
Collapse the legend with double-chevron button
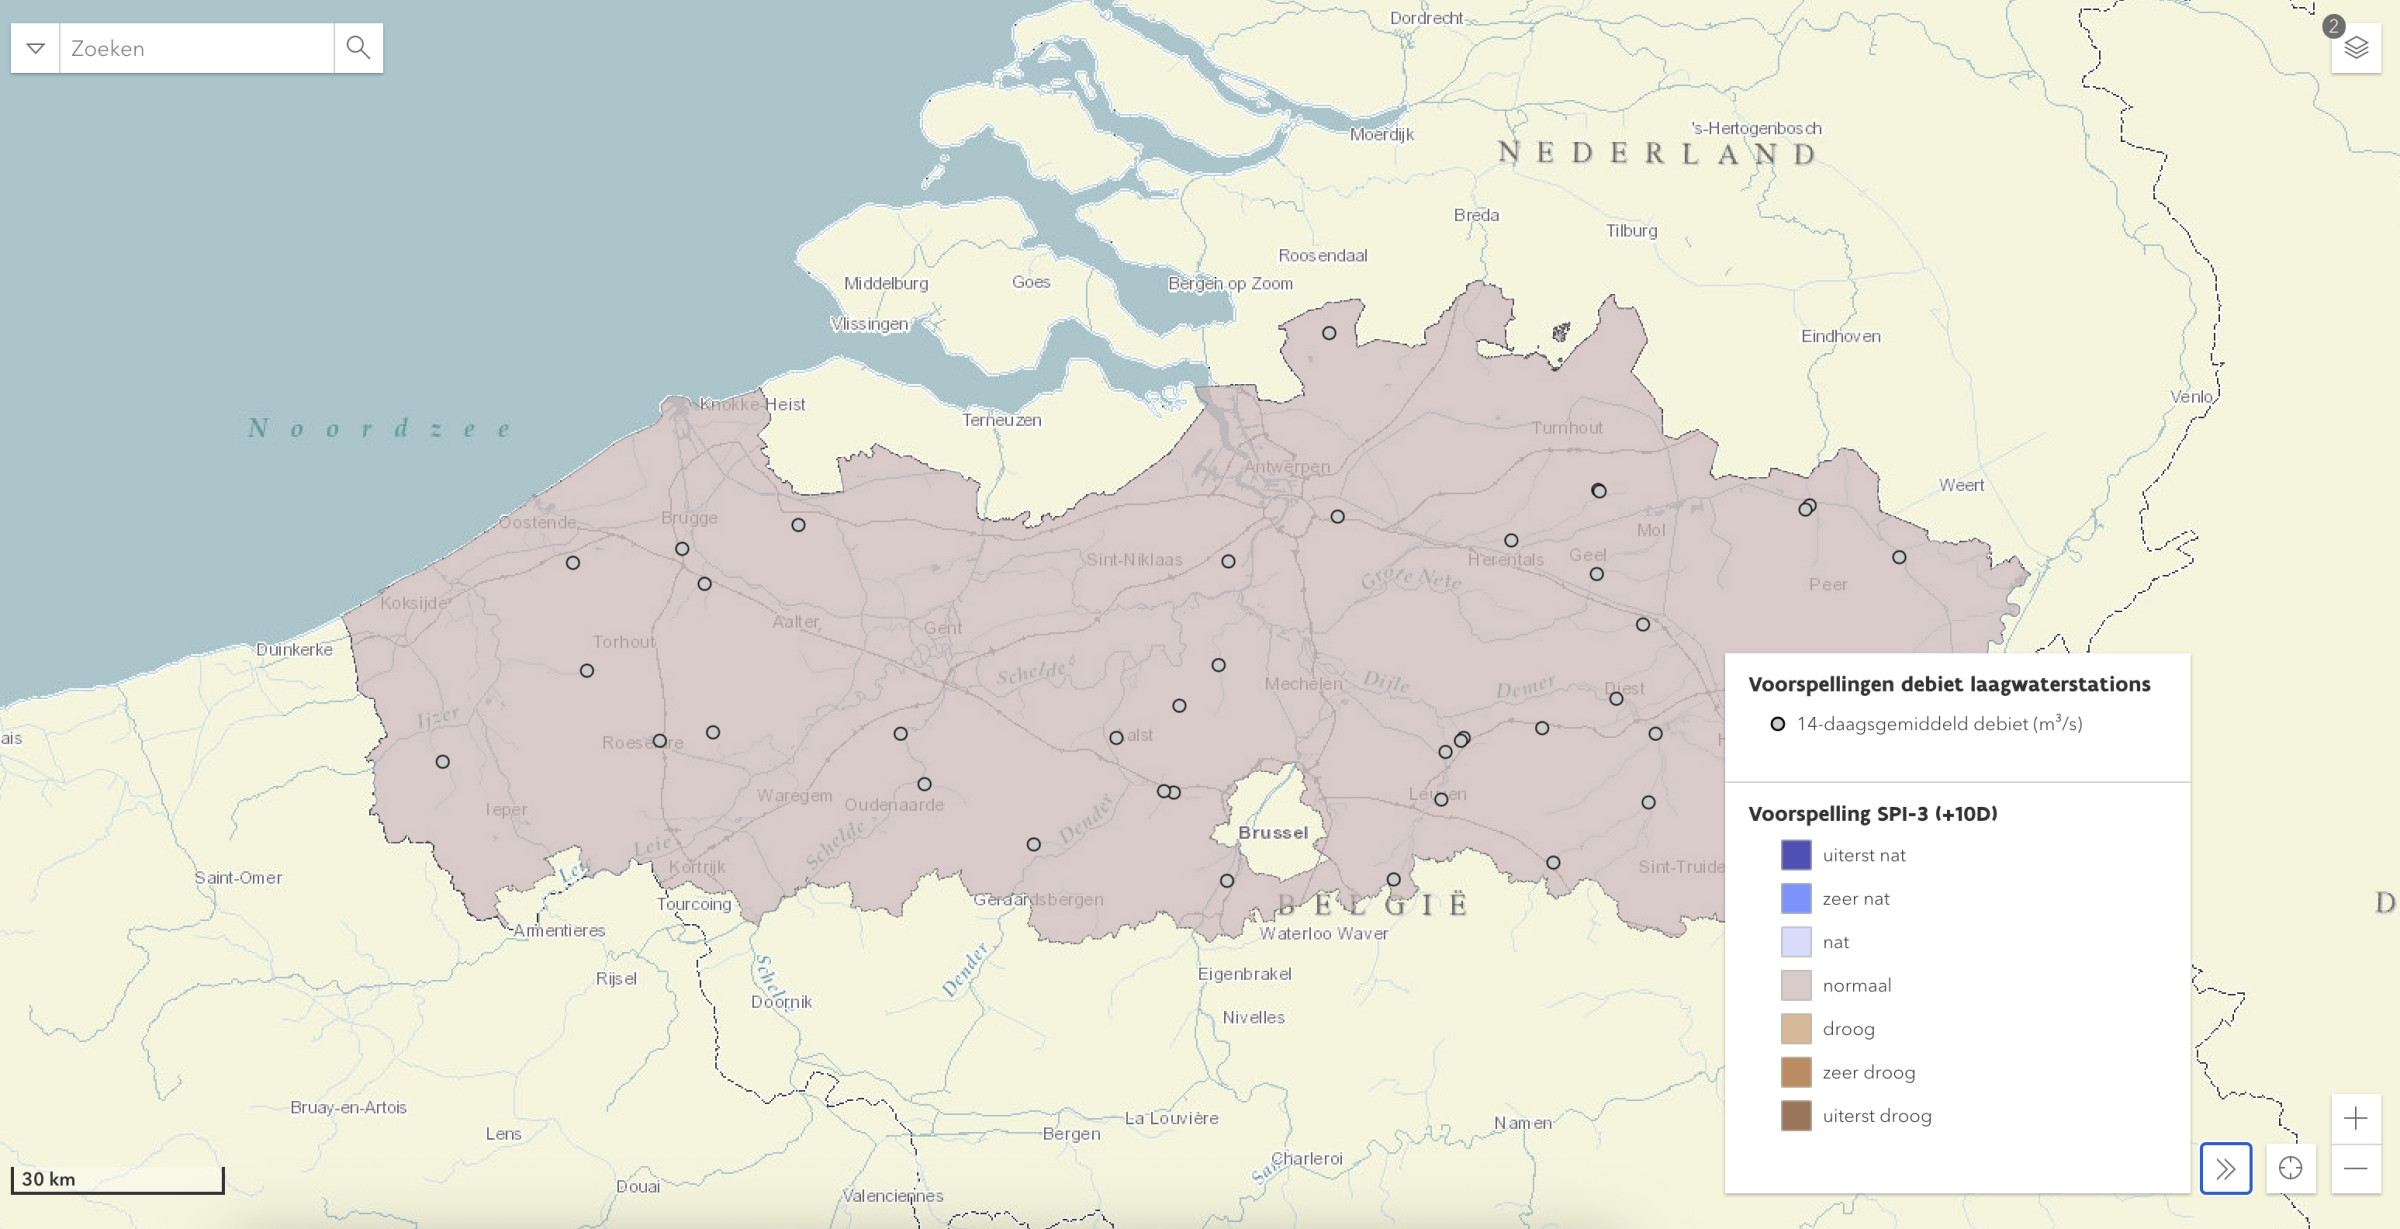[2226, 1168]
